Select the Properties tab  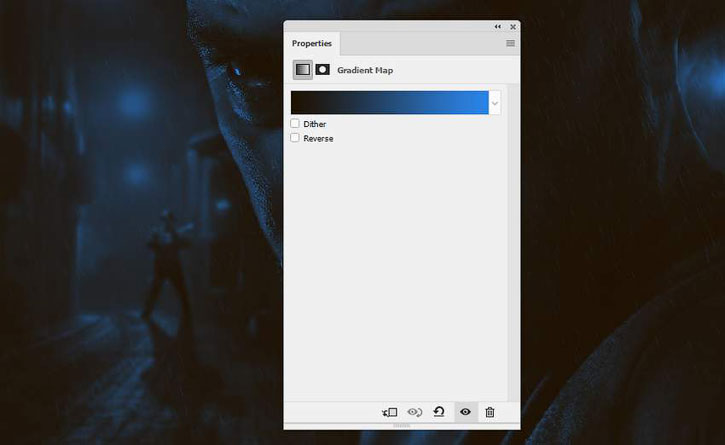coord(312,43)
